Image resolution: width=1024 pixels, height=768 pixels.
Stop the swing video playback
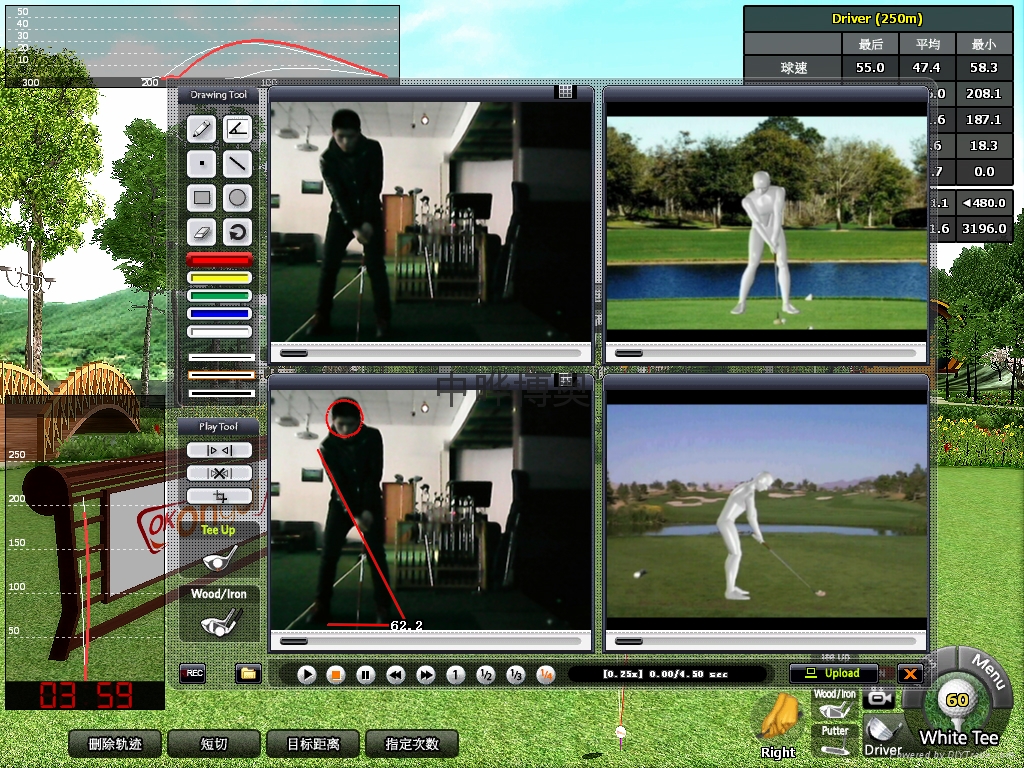click(x=336, y=675)
